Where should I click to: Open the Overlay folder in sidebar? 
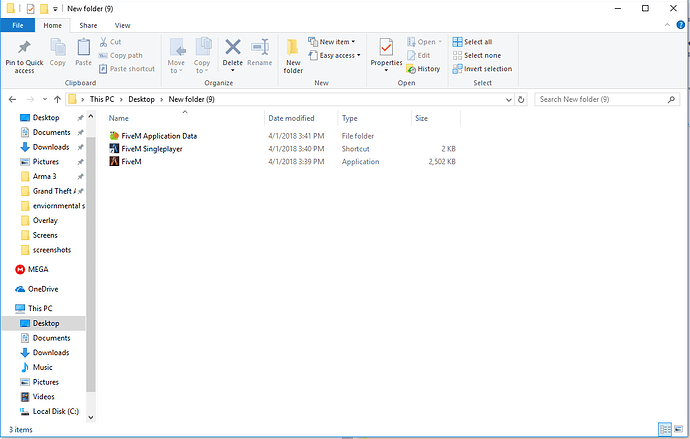tap(45, 220)
